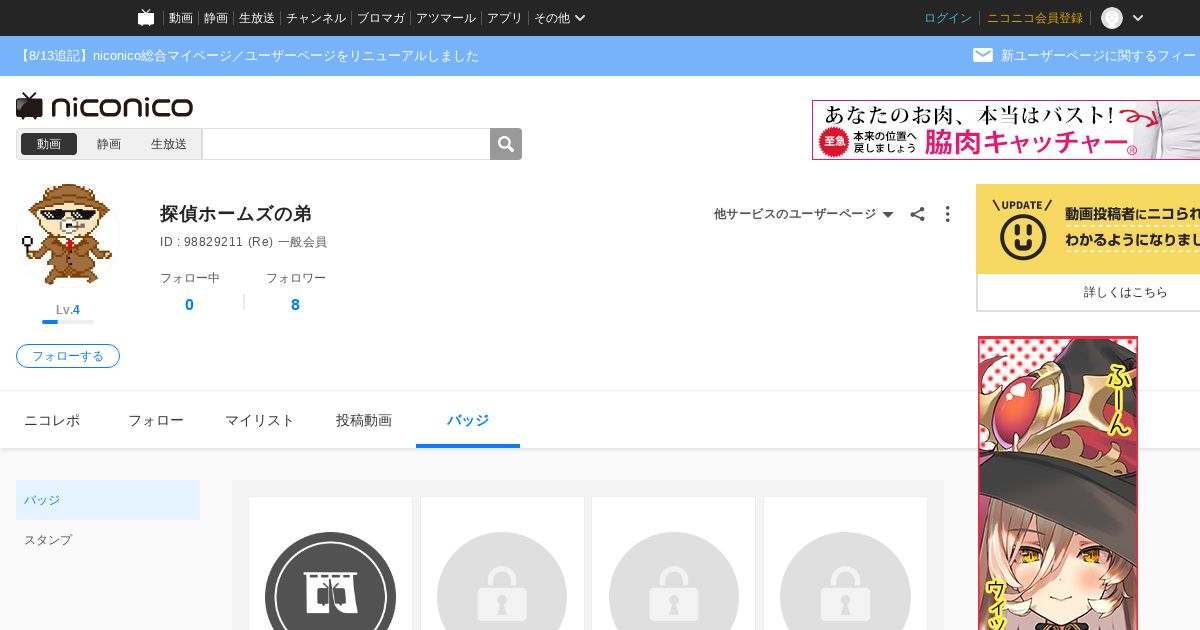Click the mail envelope icon in banner
1200x630 pixels.
coord(983,55)
